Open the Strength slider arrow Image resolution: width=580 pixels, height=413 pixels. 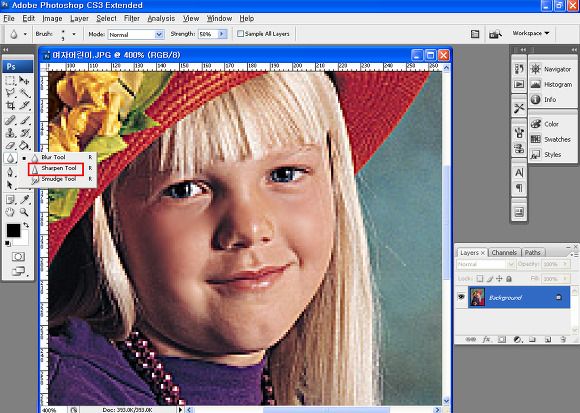pyautogui.click(x=222, y=34)
